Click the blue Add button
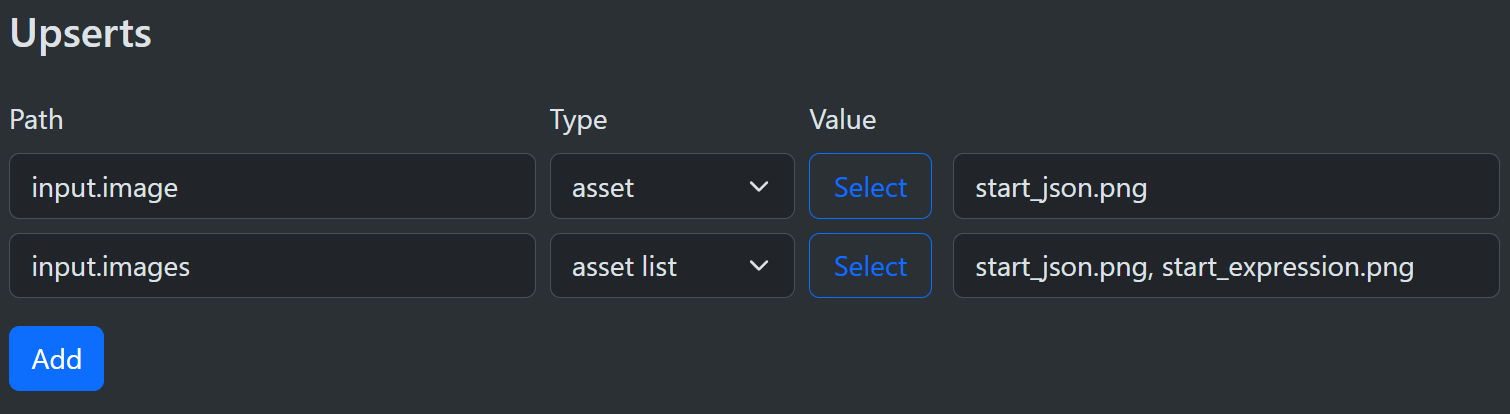Screen dimensions: 1510x414 pos(56,359)
